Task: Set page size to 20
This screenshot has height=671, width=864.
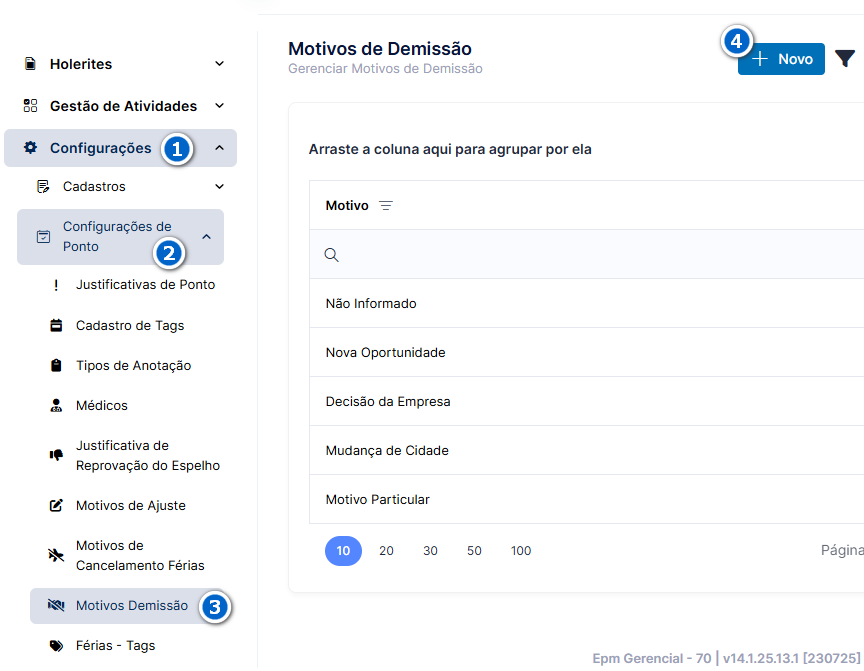Action: pyautogui.click(x=386, y=551)
